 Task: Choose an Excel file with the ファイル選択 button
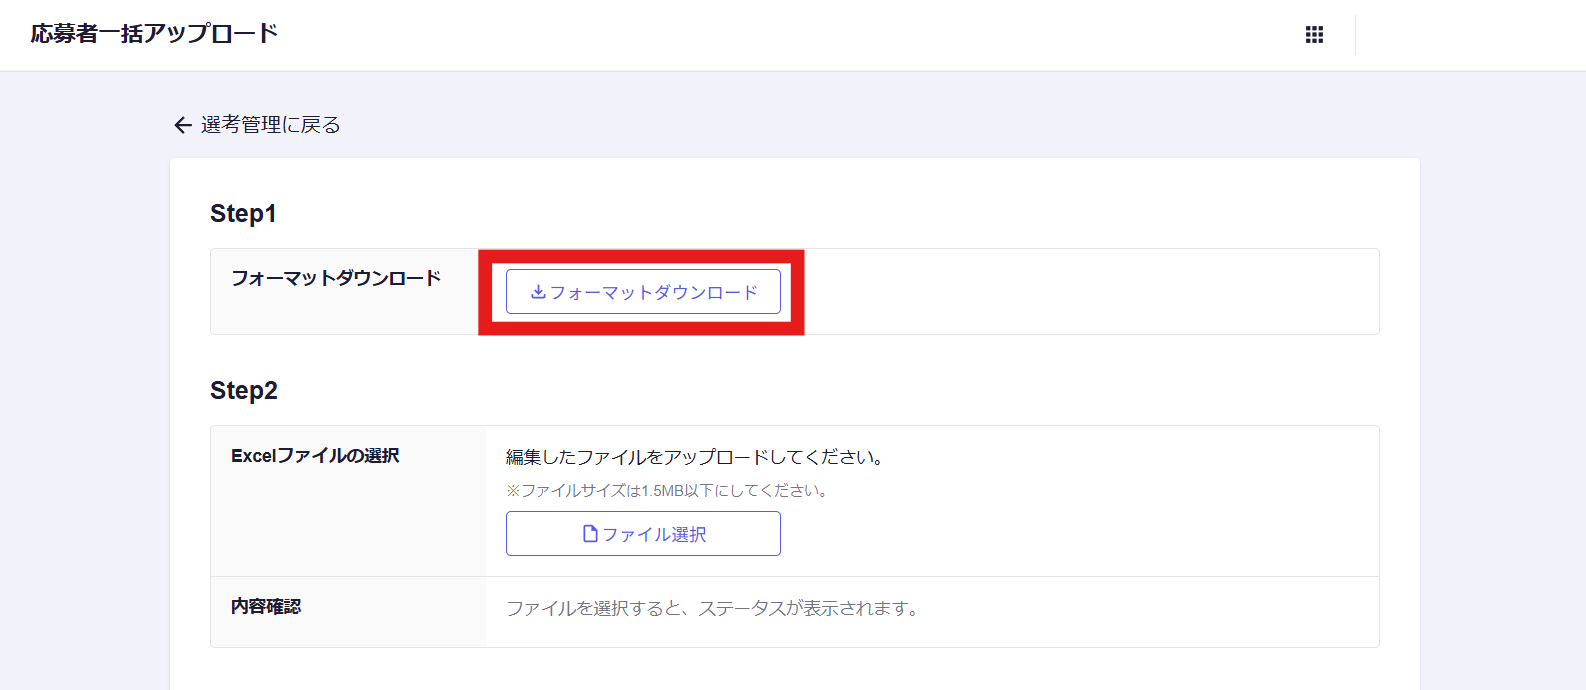(x=643, y=534)
